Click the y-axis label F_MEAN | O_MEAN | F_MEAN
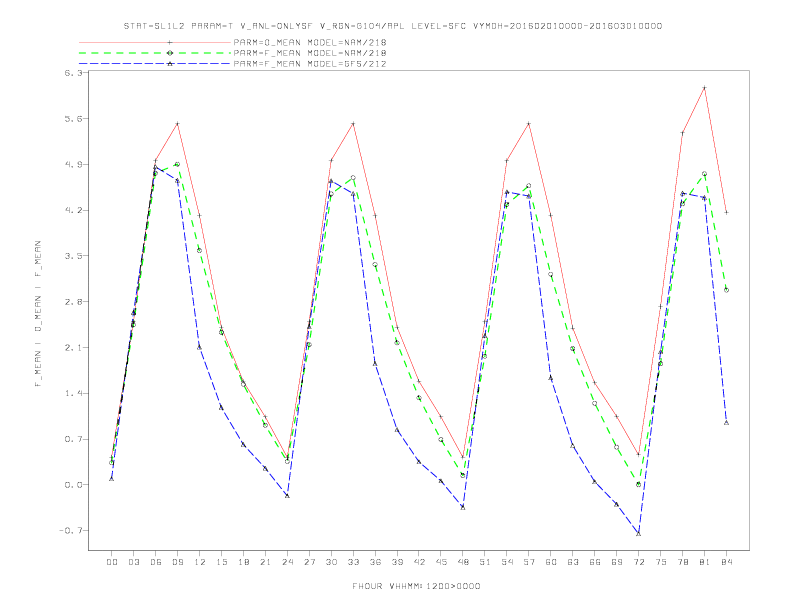 click(38, 314)
